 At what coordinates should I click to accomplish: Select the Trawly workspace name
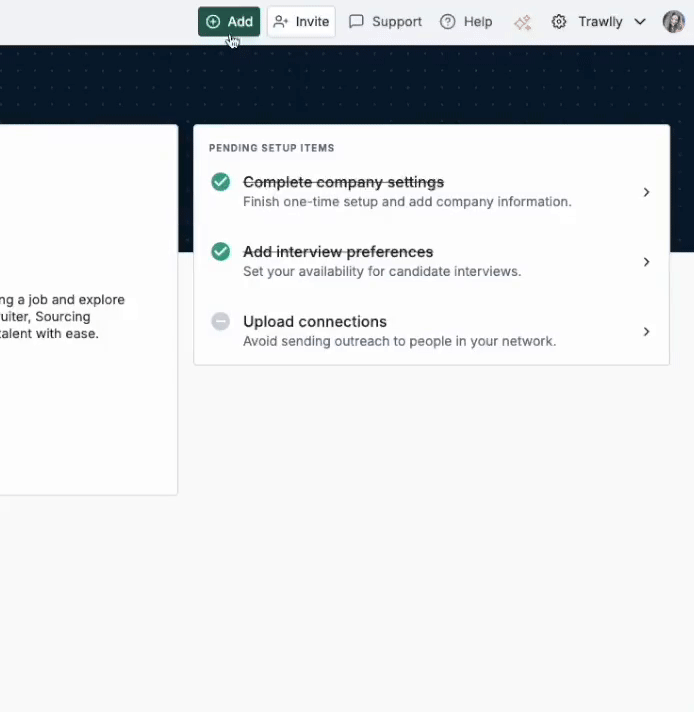point(600,22)
